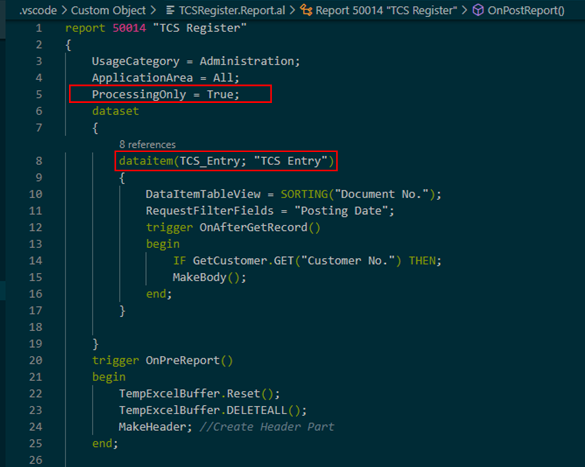The width and height of the screenshot is (585, 467).
Task: Click the report ID 50014
Action: pyautogui.click(x=129, y=28)
